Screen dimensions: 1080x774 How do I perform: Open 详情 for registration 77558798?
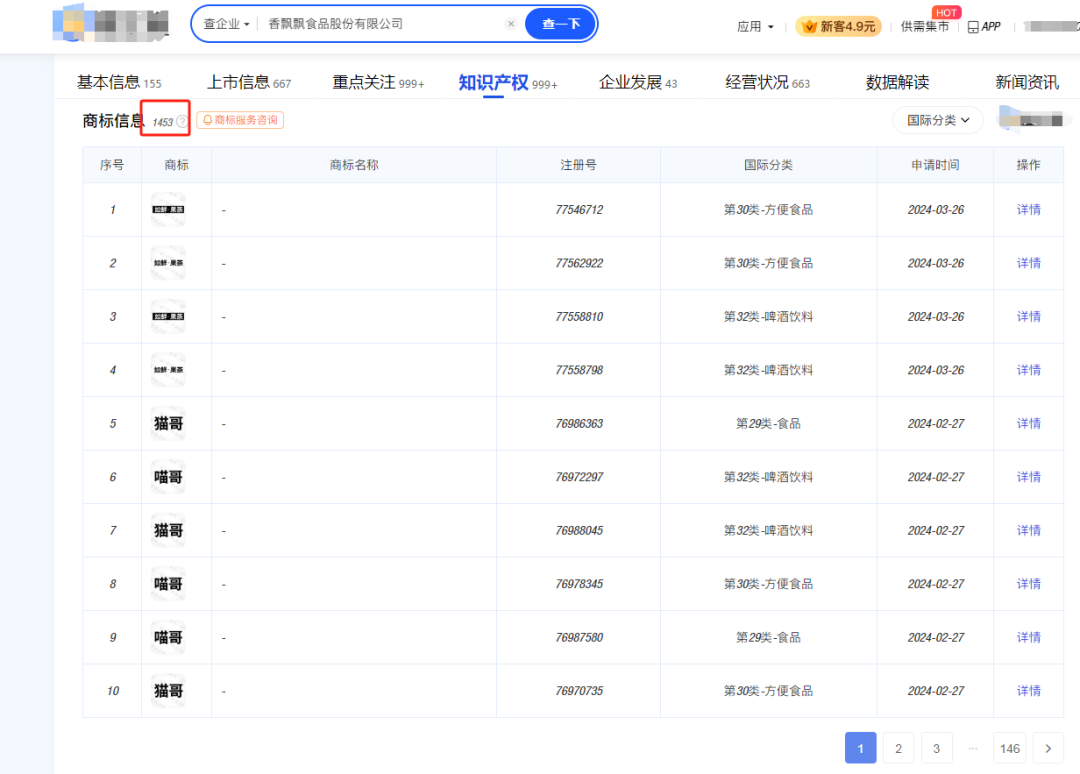pos(1028,370)
